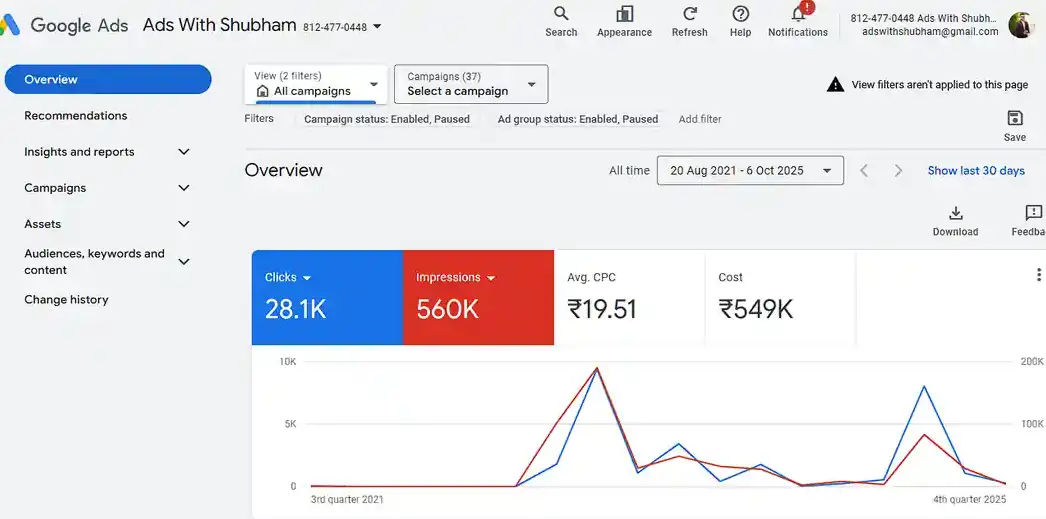Click the '3rd quarter 2021' axis label

347,499
